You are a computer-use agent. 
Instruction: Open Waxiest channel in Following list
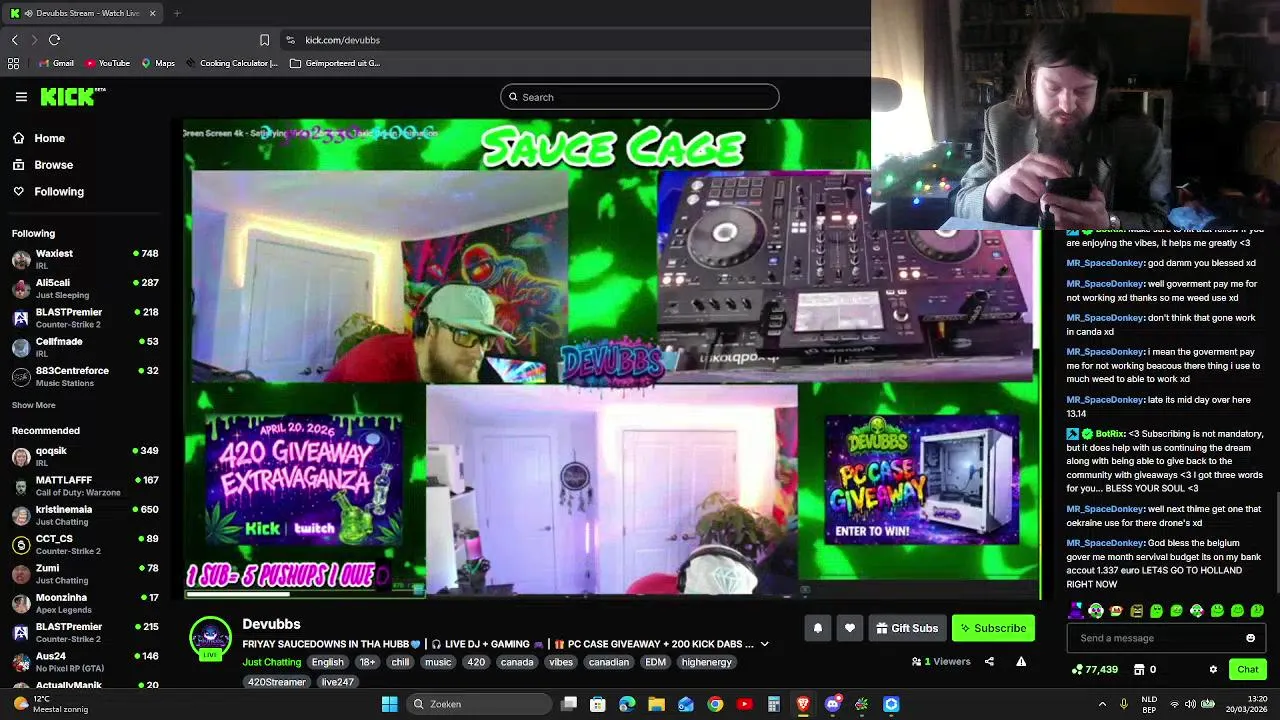point(85,259)
